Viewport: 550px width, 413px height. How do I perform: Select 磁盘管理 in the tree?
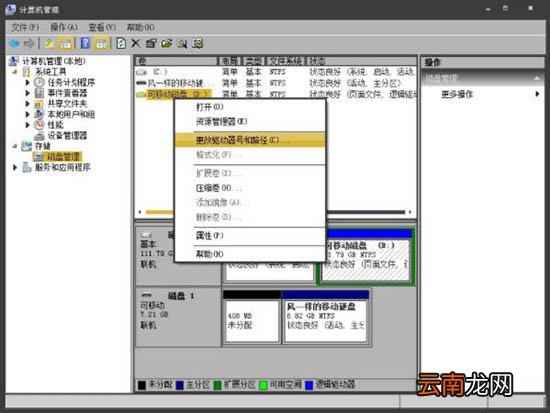tap(63, 156)
